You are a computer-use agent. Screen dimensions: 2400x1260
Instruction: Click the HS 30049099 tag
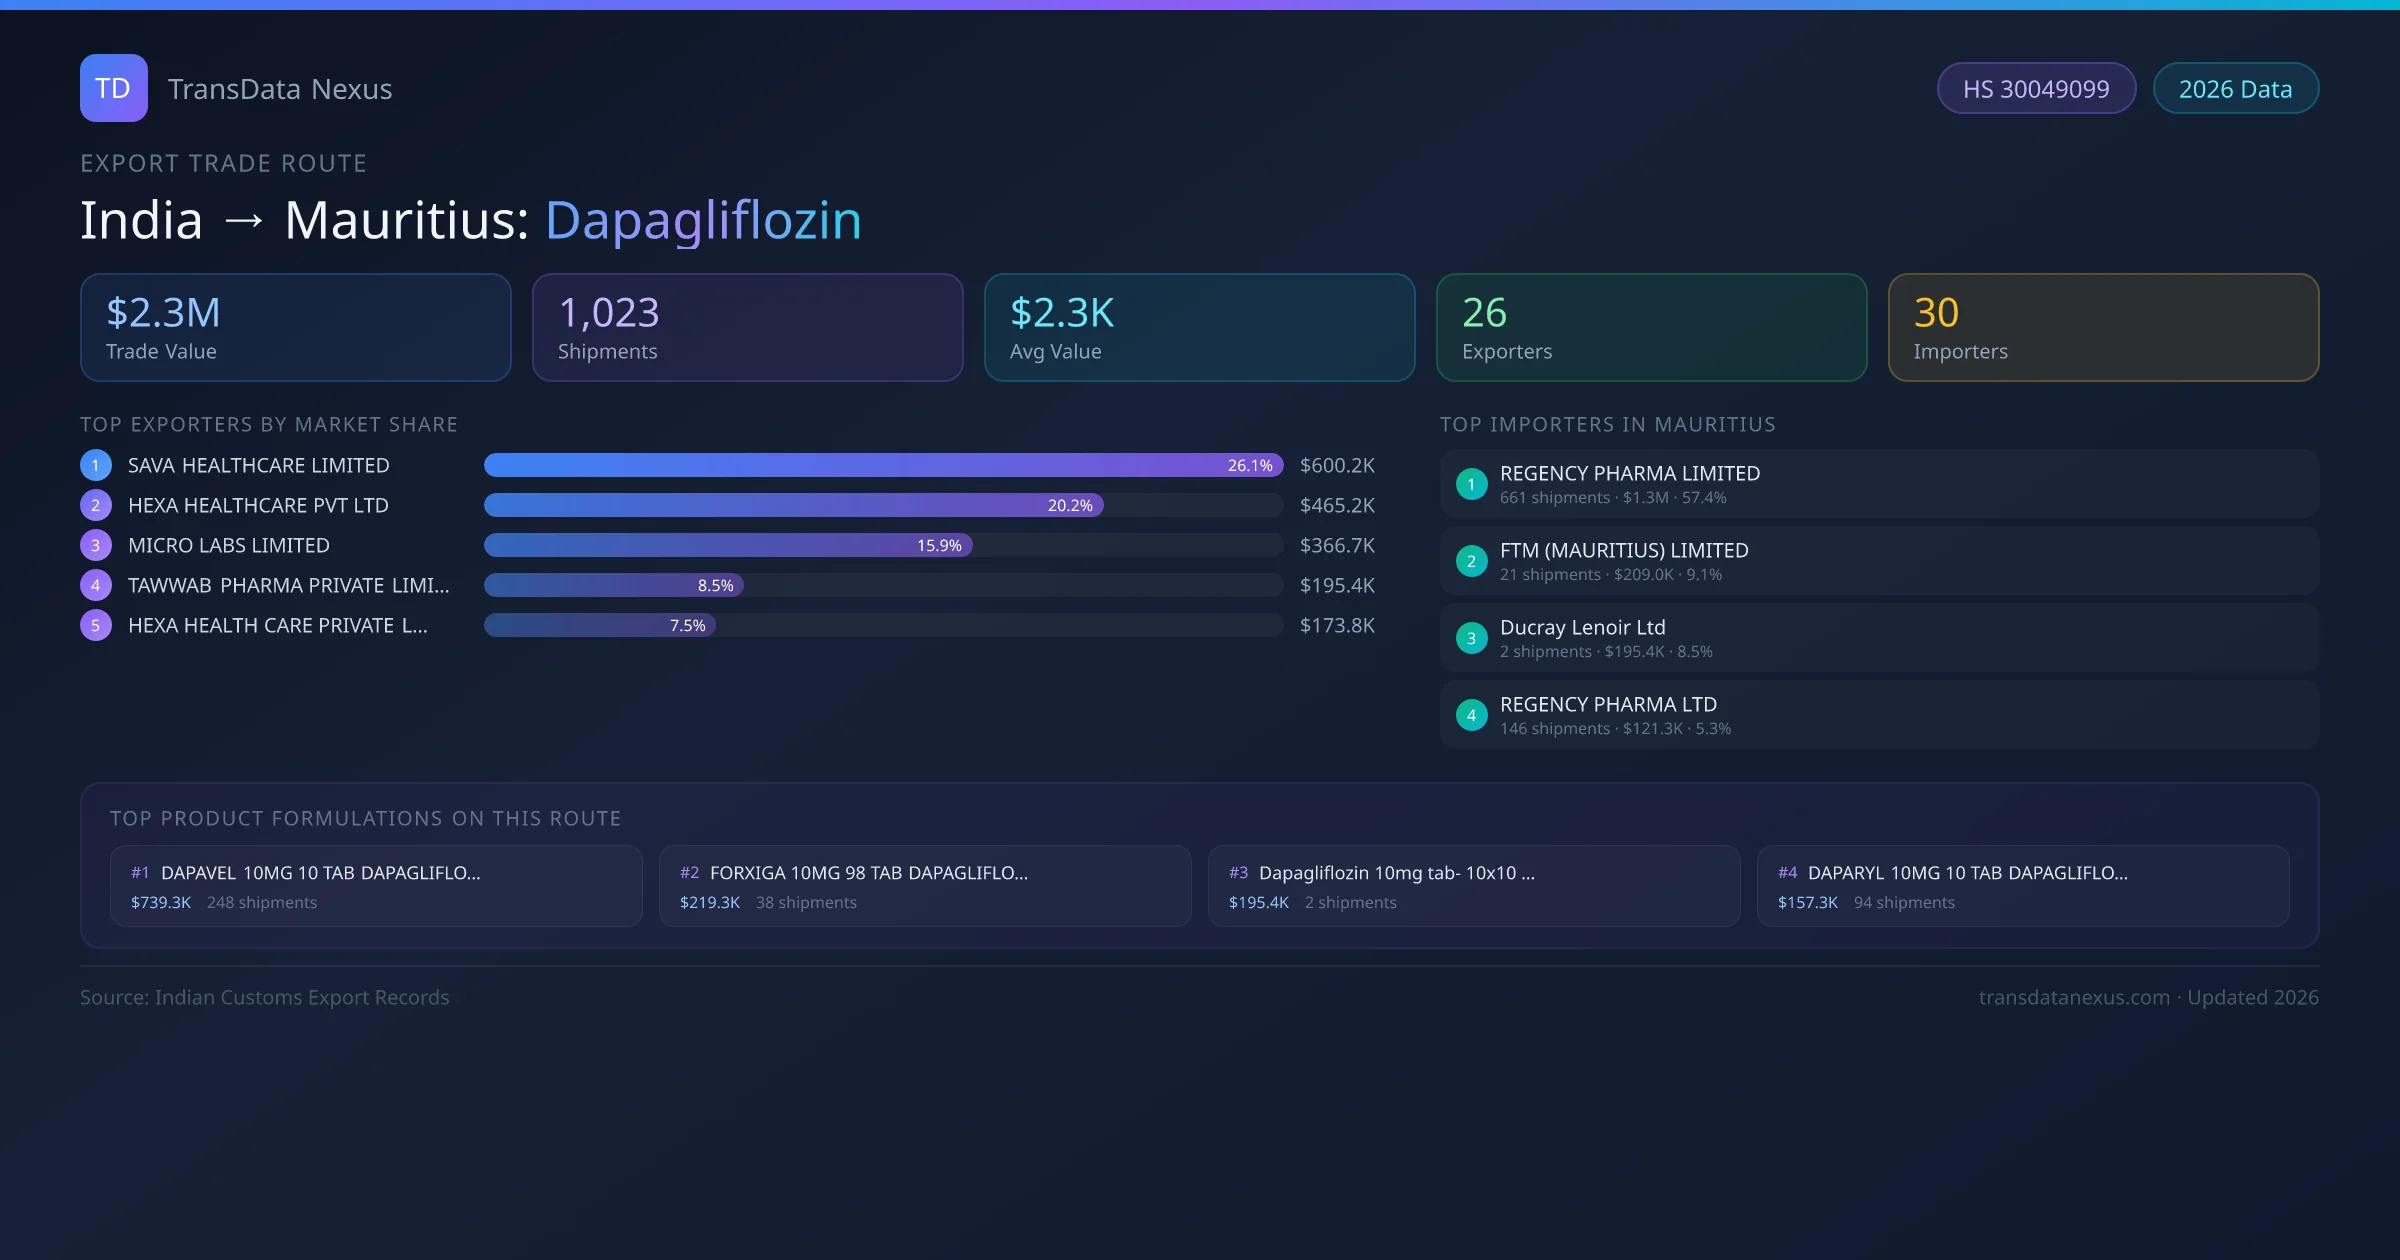(2035, 89)
